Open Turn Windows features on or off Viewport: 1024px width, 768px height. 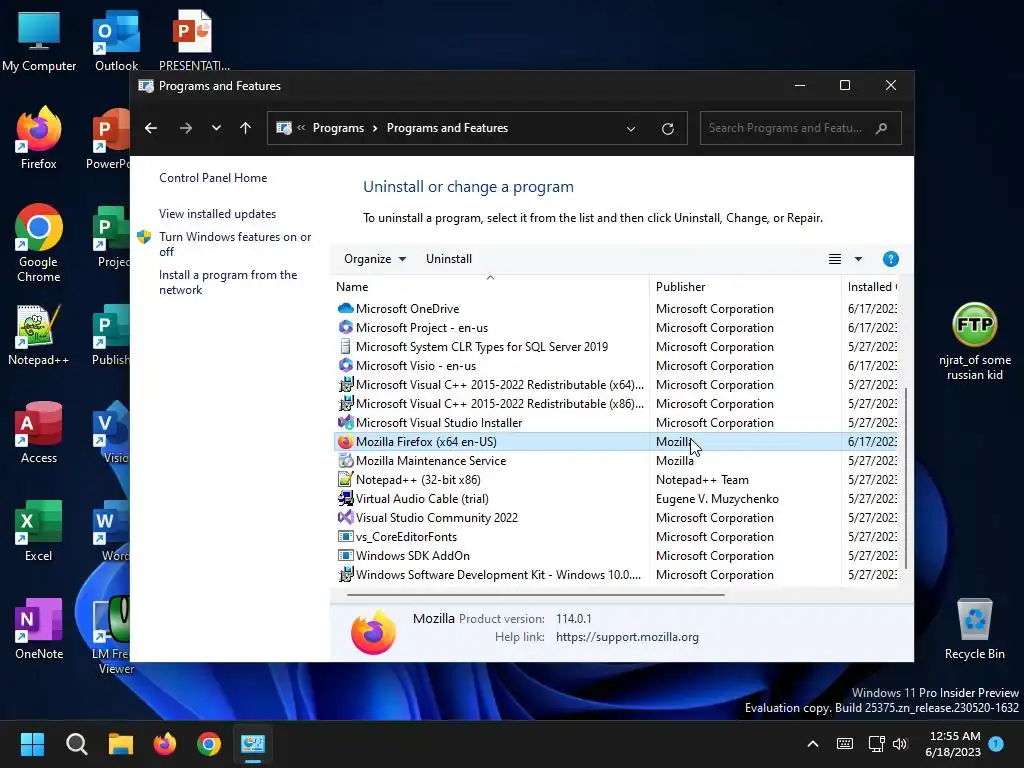point(235,244)
